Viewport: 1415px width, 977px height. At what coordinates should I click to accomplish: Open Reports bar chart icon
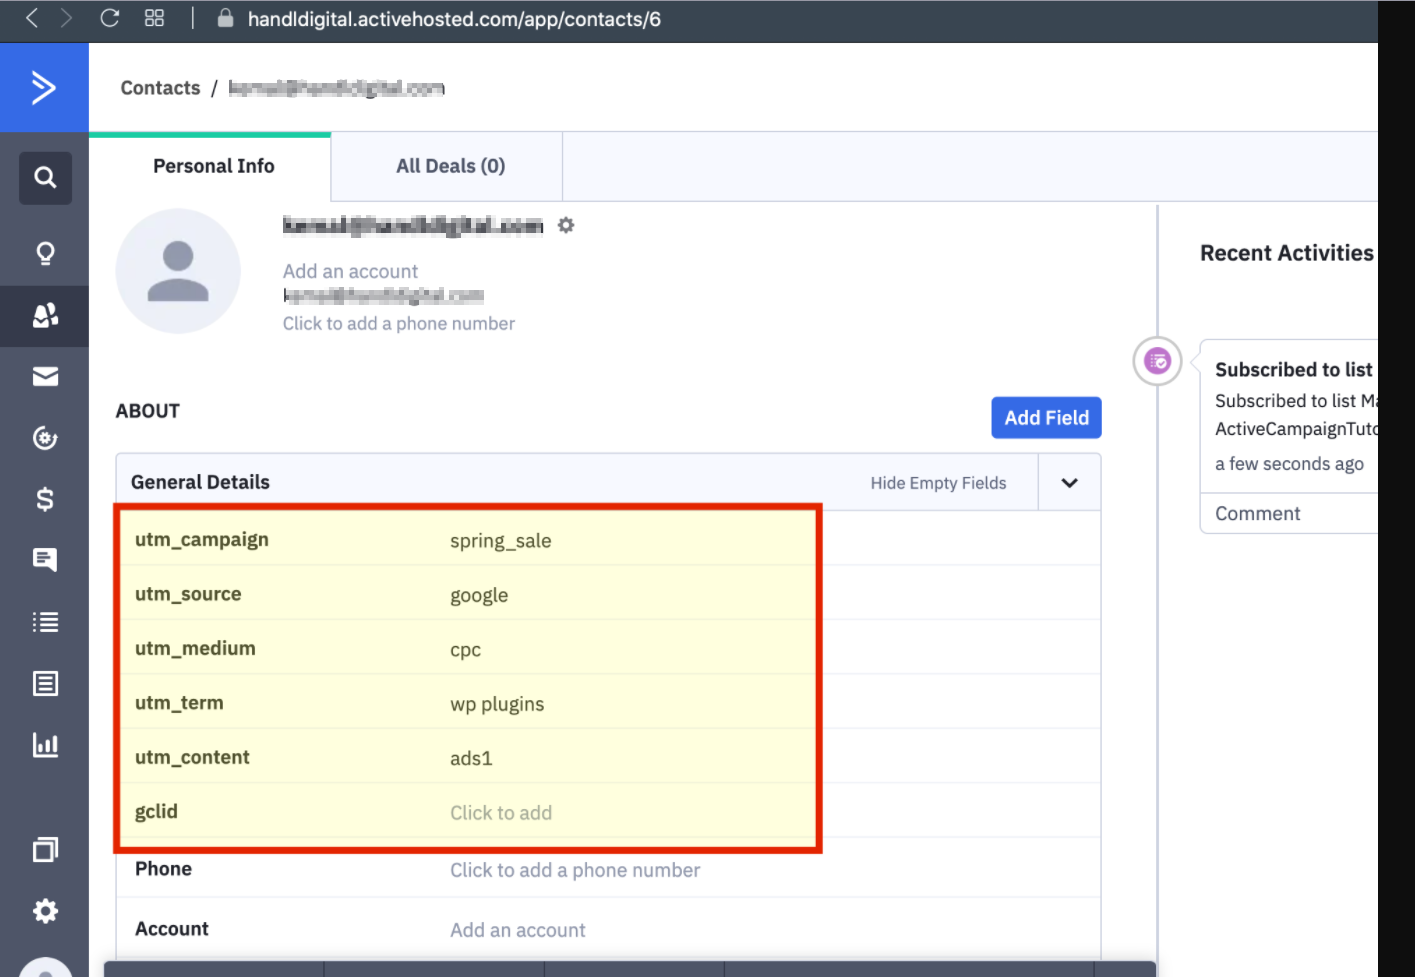[45, 745]
